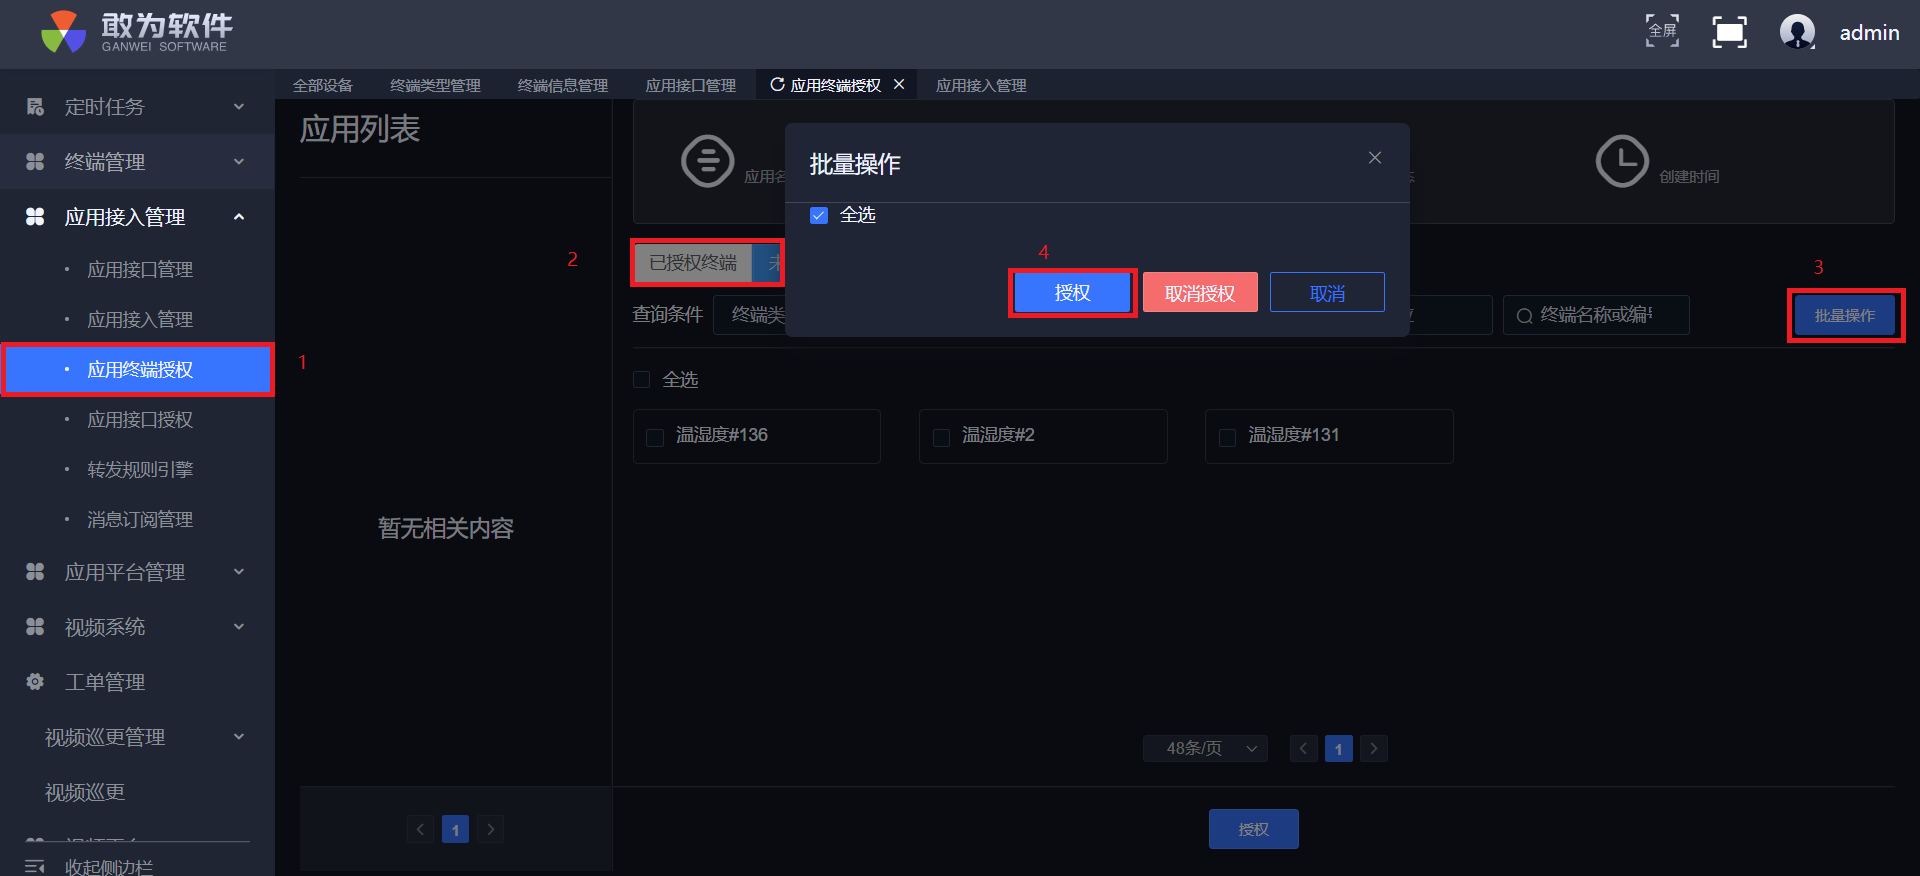Viewport: 1920px width, 876px height.
Task: Open 消息订阅管理 in the sidebar
Action: [x=138, y=520]
